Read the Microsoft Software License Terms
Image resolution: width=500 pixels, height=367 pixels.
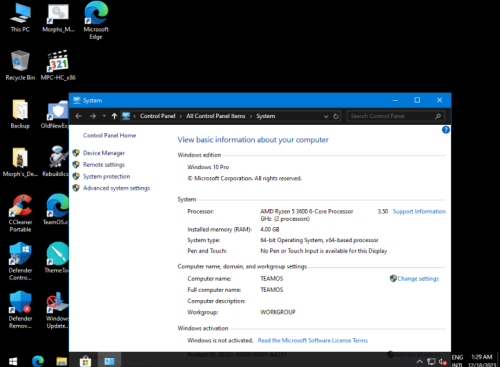click(313, 340)
